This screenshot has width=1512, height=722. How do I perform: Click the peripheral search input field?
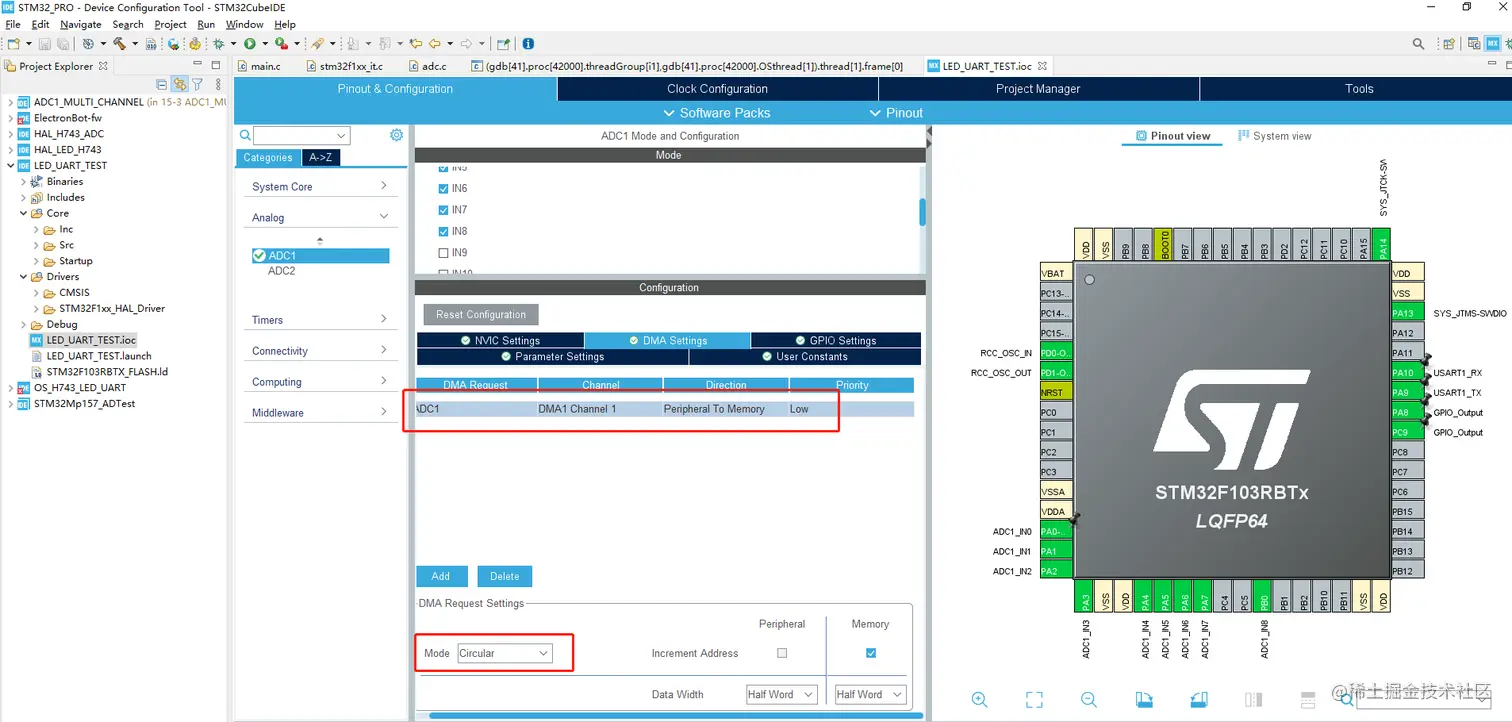click(x=301, y=135)
